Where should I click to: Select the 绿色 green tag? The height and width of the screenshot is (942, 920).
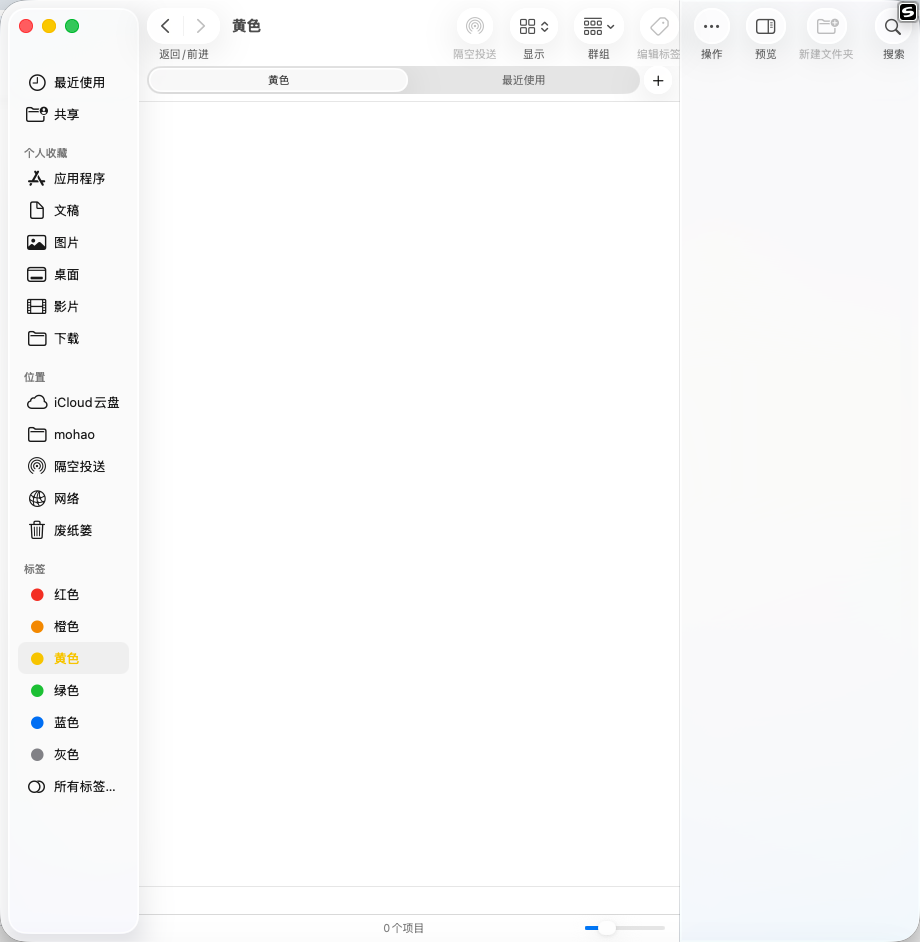(73, 690)
